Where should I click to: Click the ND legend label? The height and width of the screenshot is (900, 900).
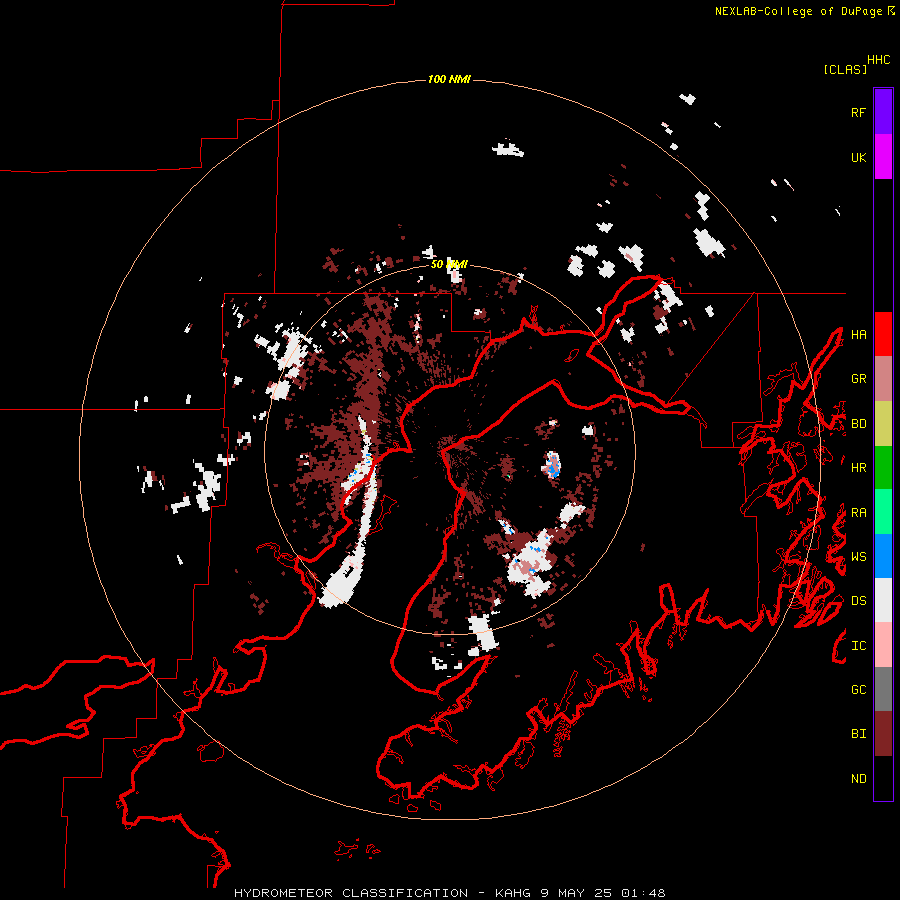pos(858,779)
